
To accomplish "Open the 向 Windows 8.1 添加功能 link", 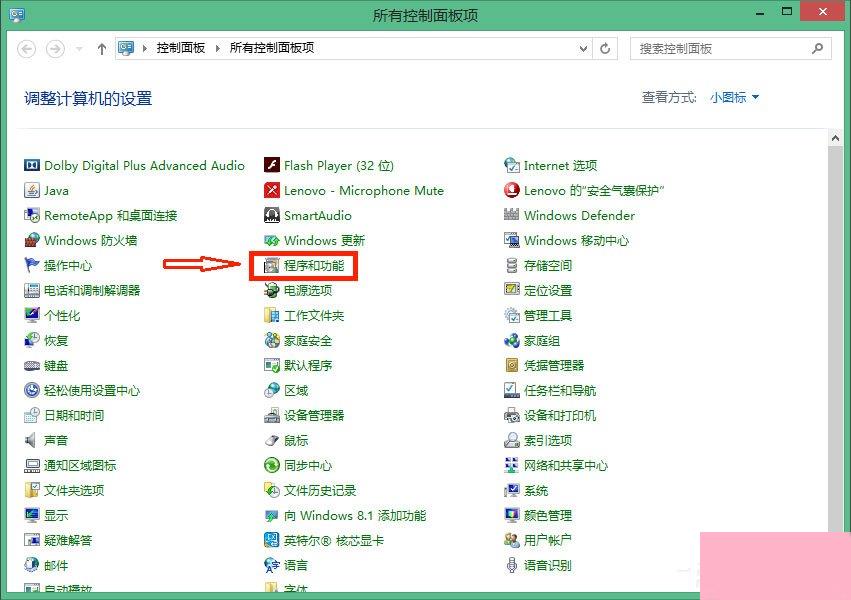I will point(355,515).
